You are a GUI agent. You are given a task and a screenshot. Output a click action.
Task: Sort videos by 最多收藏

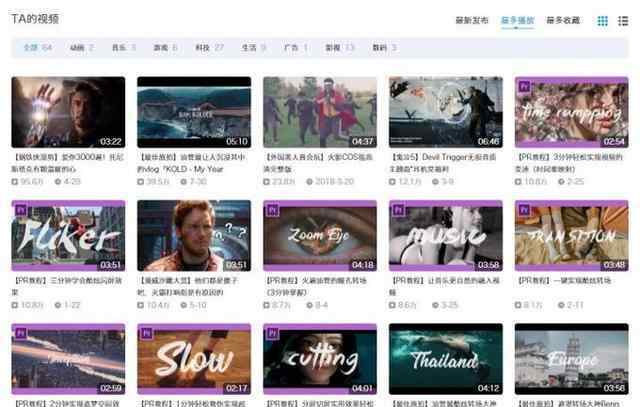pyautogui.click(x=563, y=20)
